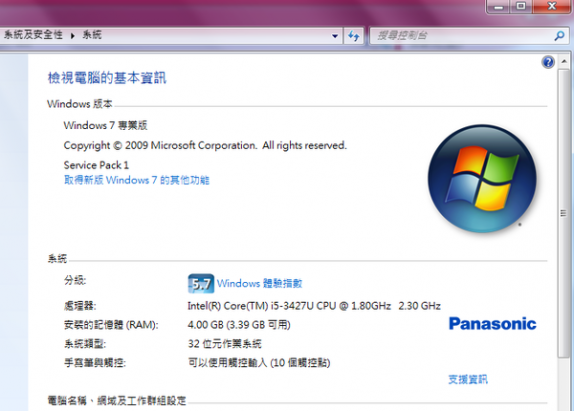Click the 檢視電腦的基本資訊 heading

pyautogui.click(x=107, y=78)
